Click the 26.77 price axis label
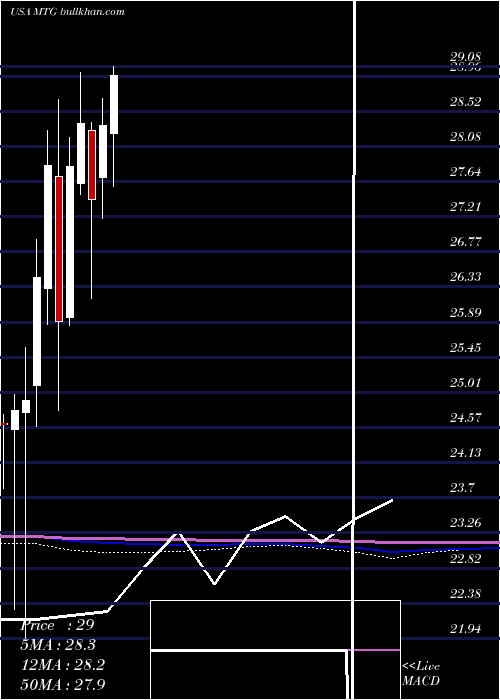This screenshot has width=500, height=700. point(466,242)
